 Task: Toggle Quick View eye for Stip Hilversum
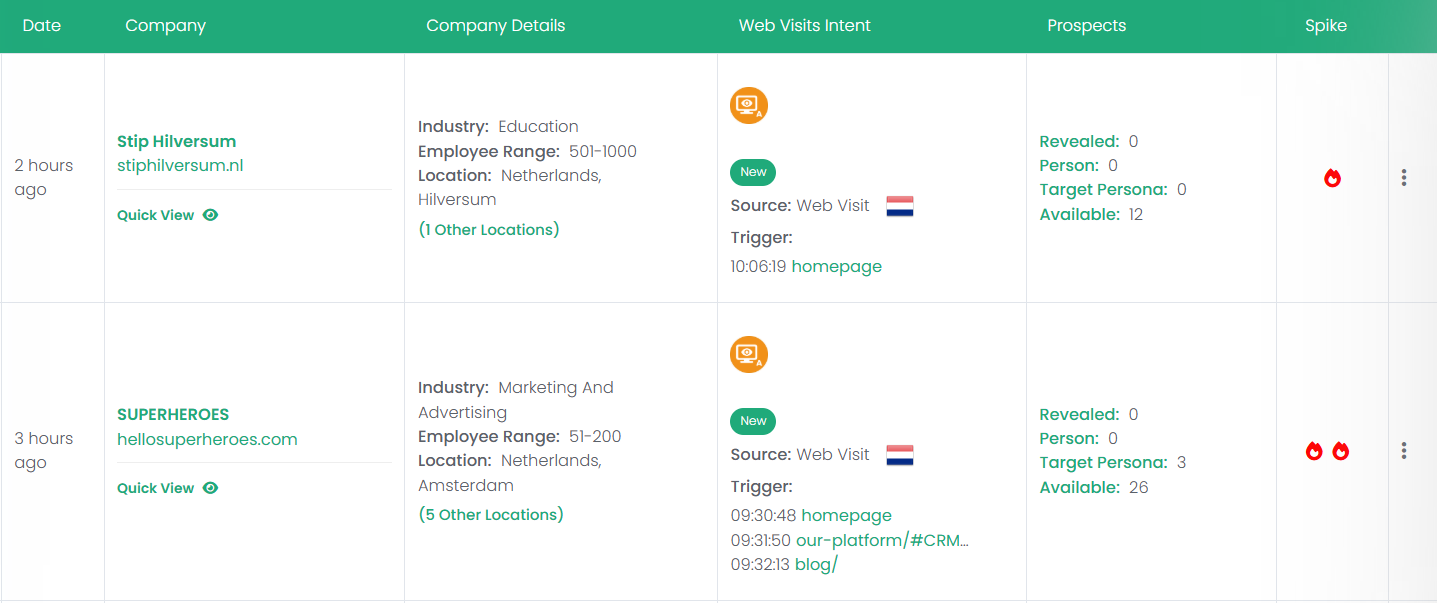click(x=210, y=215)
